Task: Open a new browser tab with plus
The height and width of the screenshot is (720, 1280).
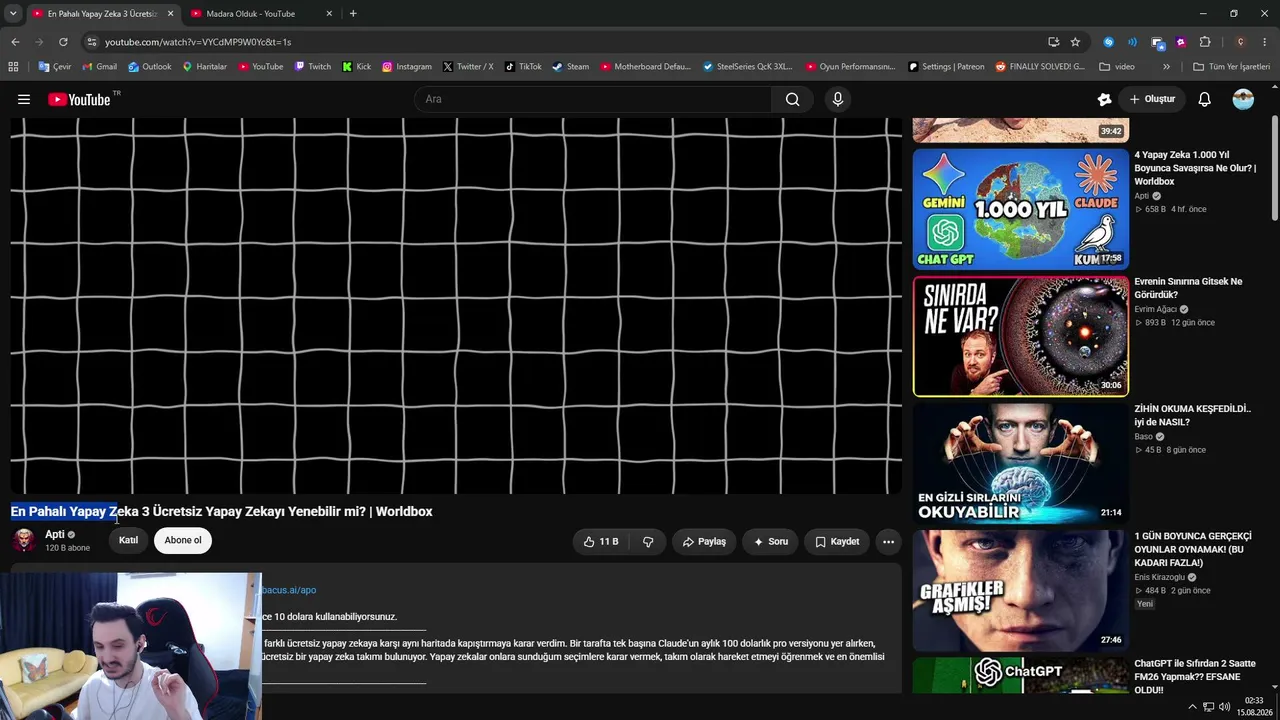Action: 353,14
